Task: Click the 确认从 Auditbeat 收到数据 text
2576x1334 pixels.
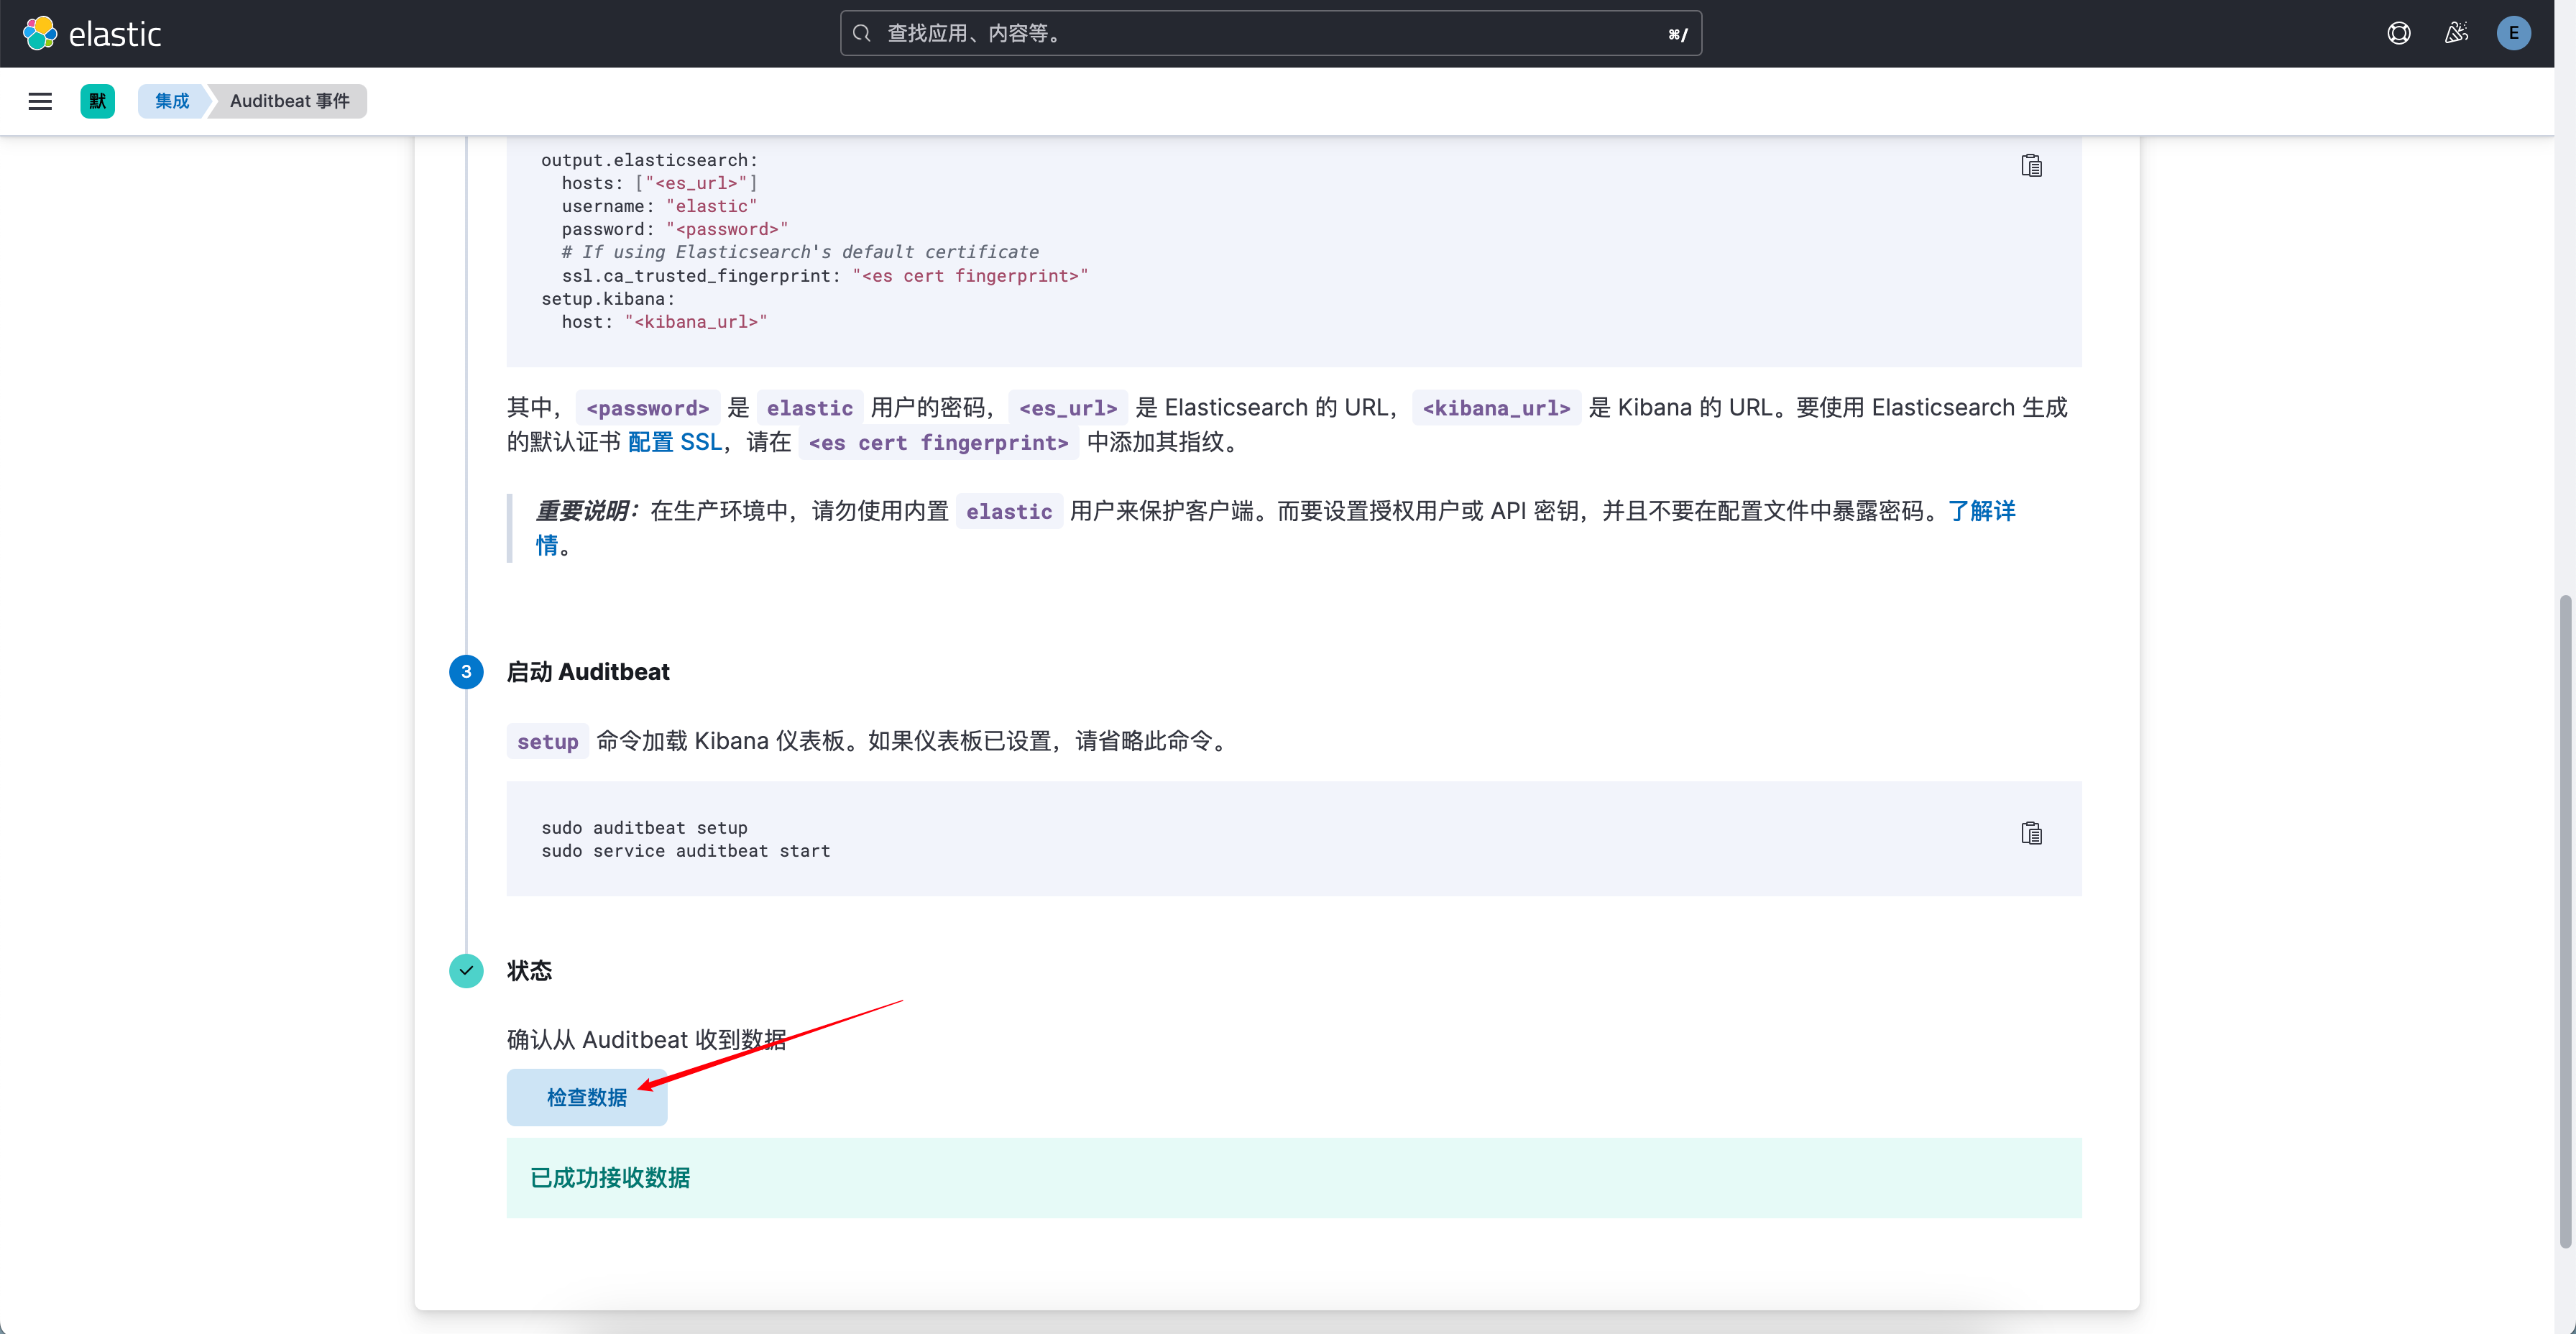Action: (646, 1040)
